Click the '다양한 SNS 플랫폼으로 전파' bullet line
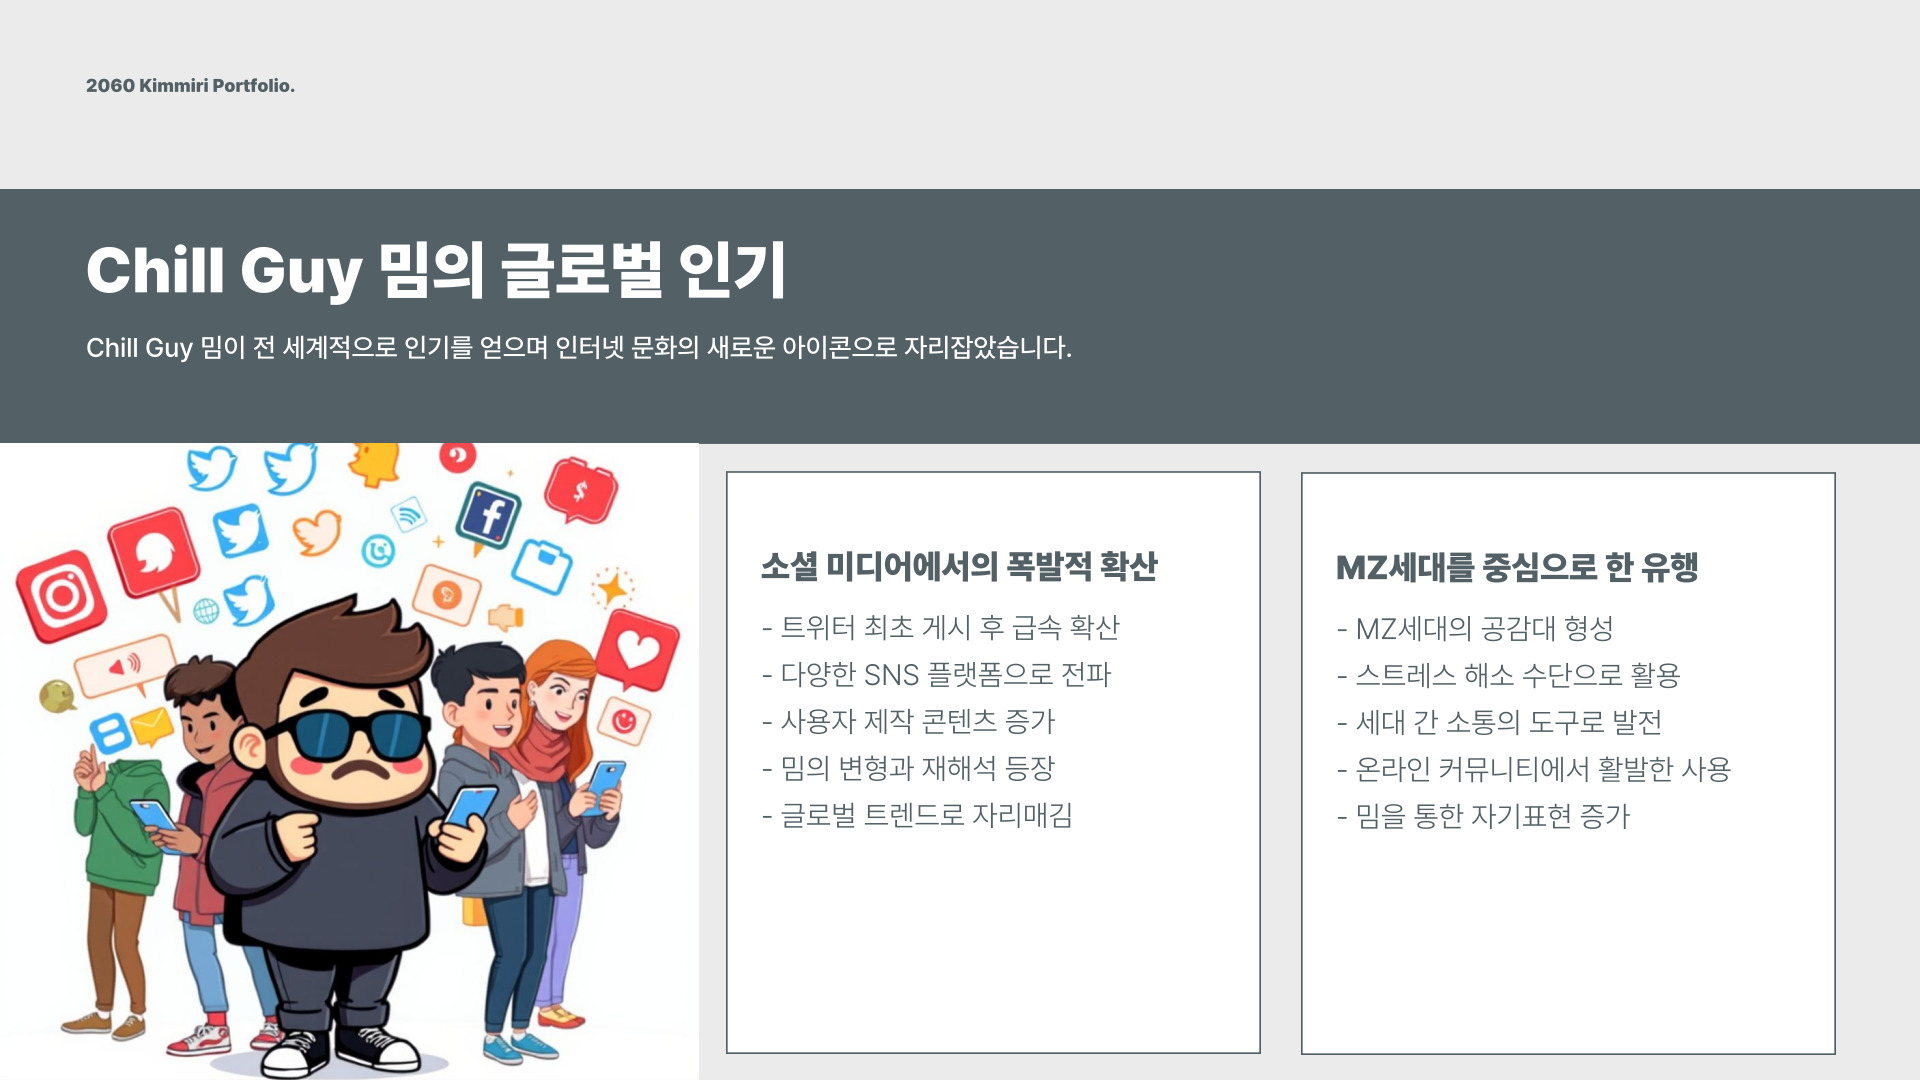The height and width of the screenshot is (1080, 1920). coord(936,675)
